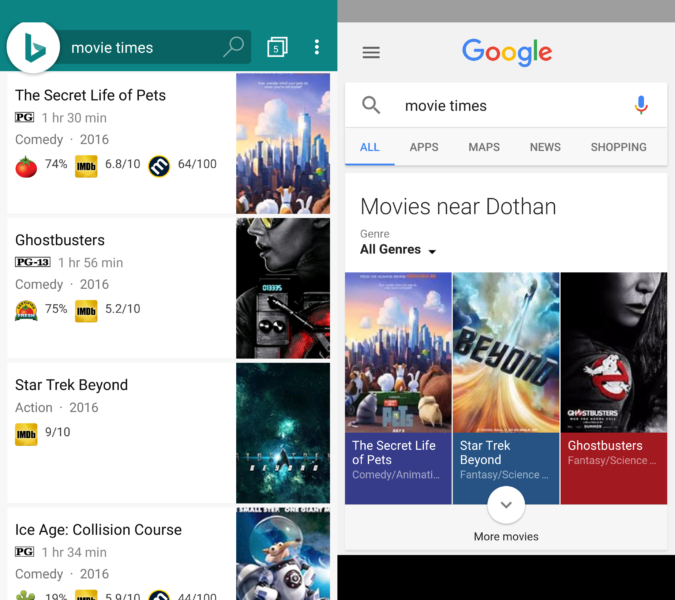
Task: Switch to the SHOPPING tab
Action: point(619,147)
